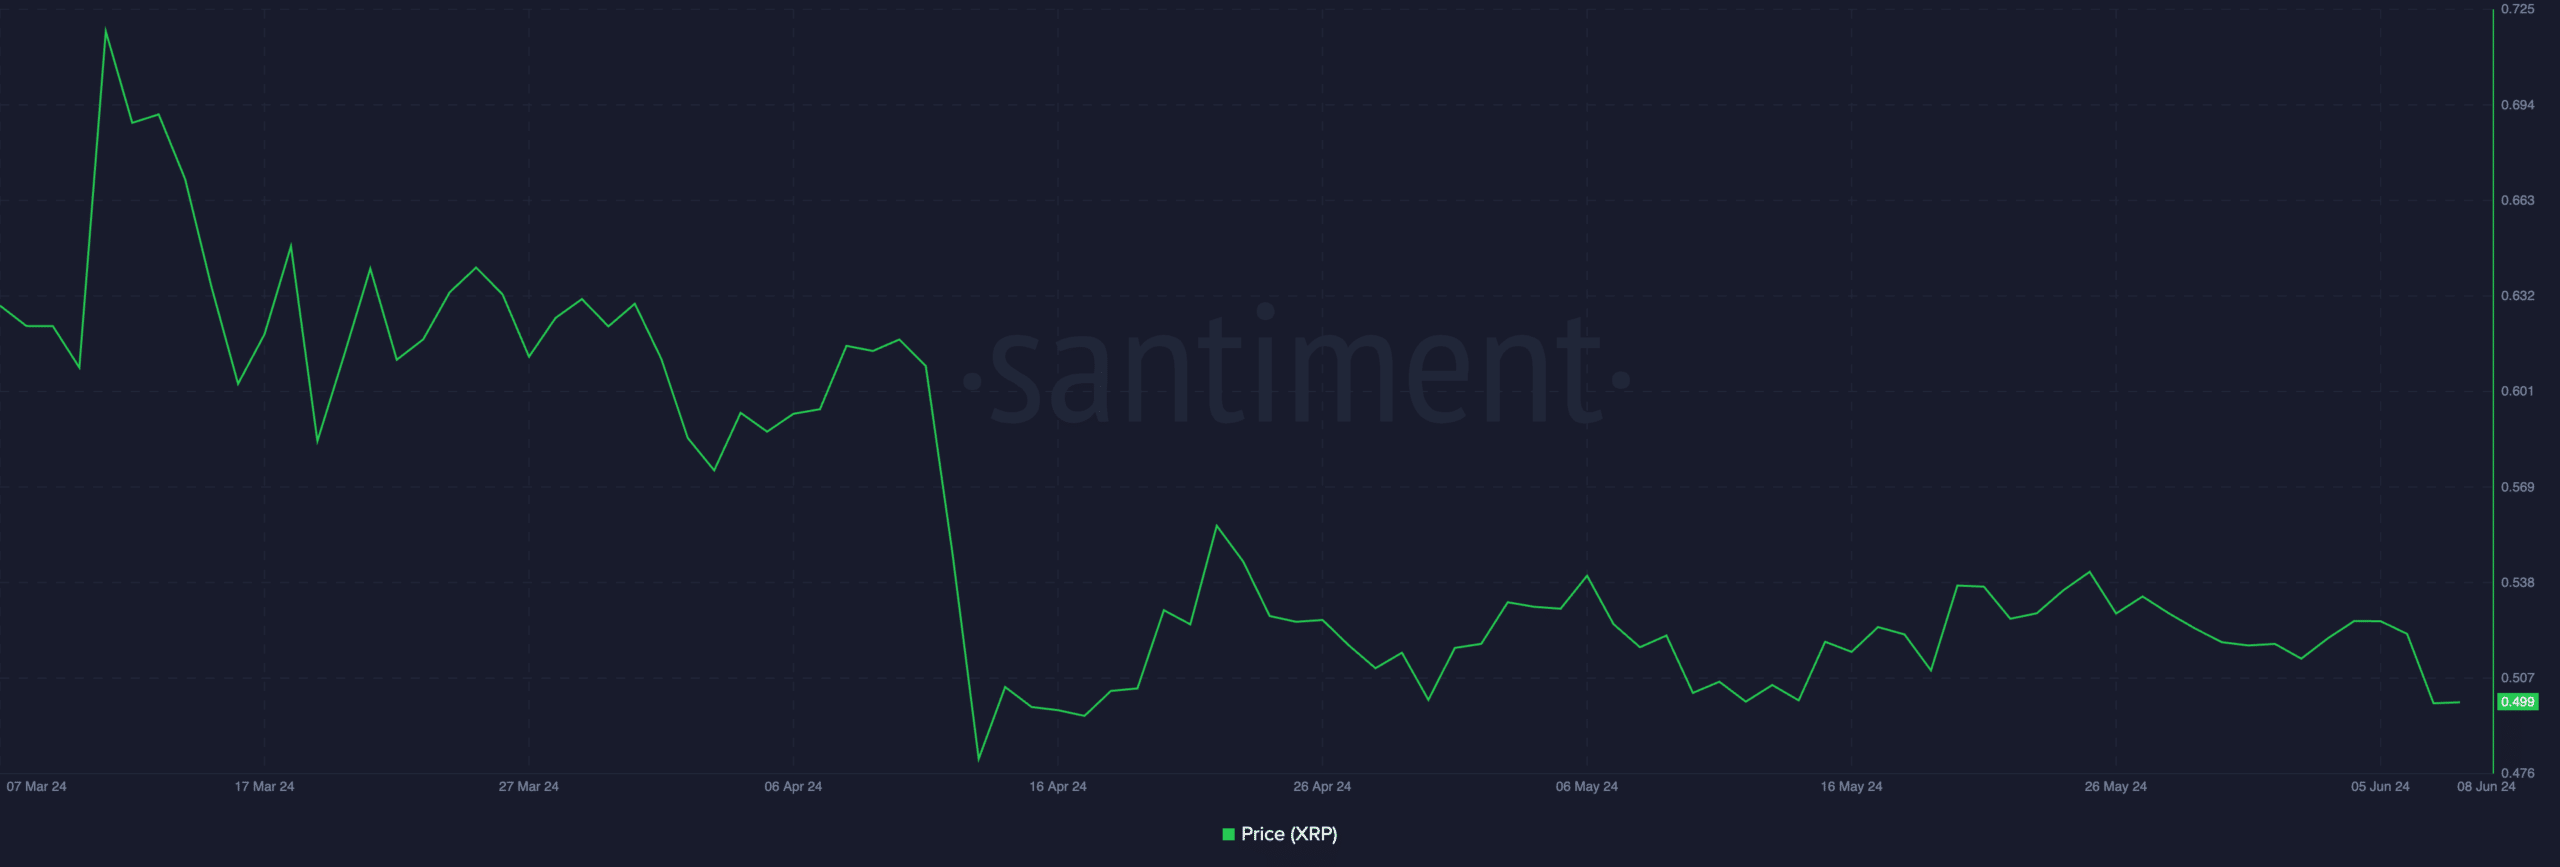Image resolution: width=2560 pixels, height=867 pixels.
Task: Select the 06 Apr 24 date label
Action: pos(793,787)
